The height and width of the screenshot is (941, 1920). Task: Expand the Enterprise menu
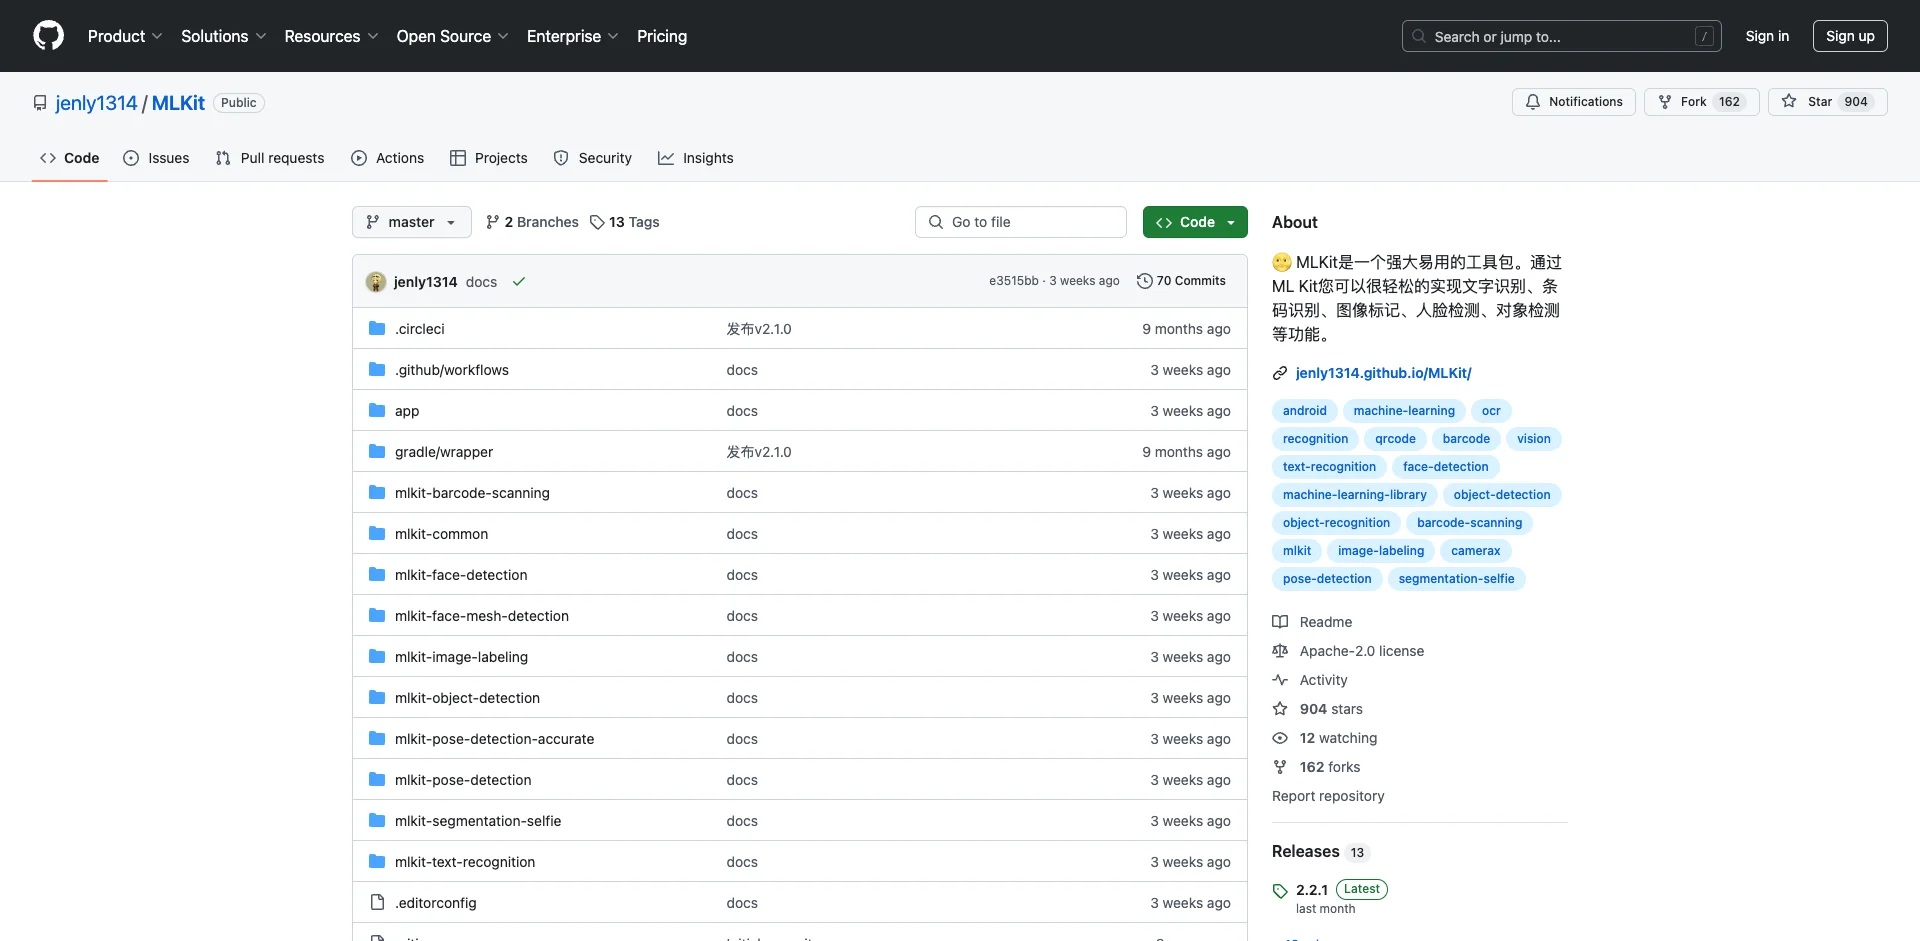[572, 36]
